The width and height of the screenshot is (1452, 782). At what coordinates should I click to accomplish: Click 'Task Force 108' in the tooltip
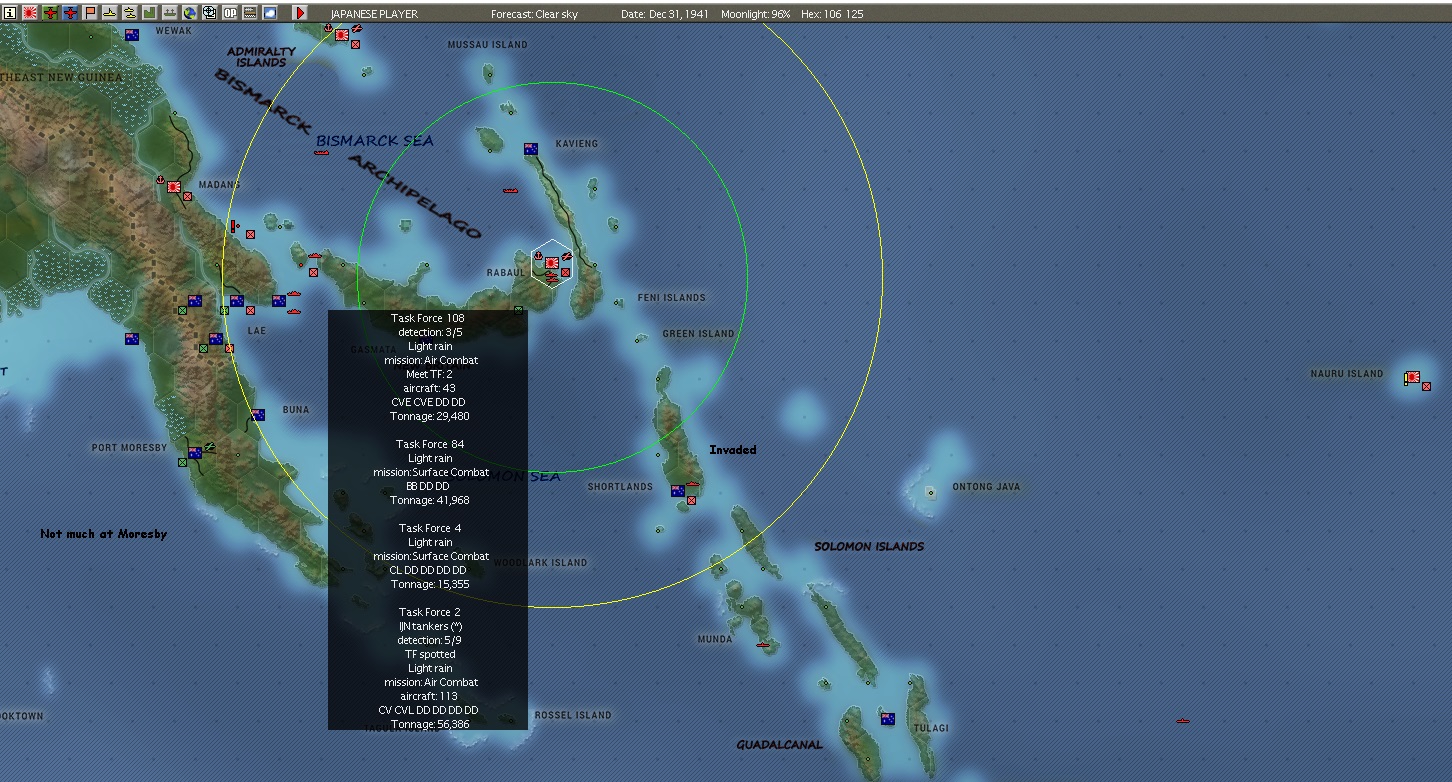coord(428,318)
